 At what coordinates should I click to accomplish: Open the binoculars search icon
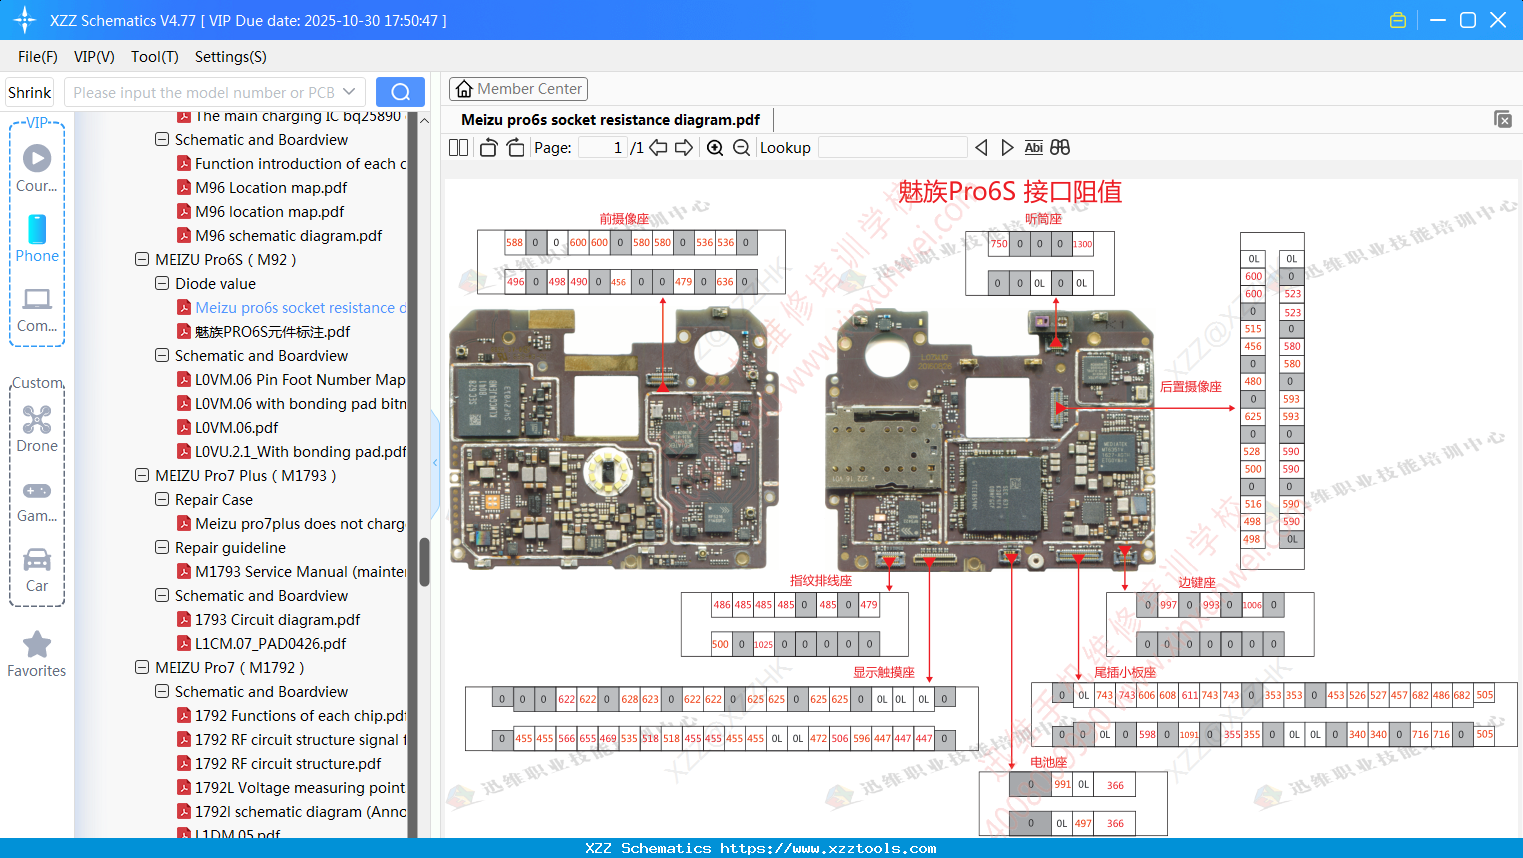(1060, 147)
